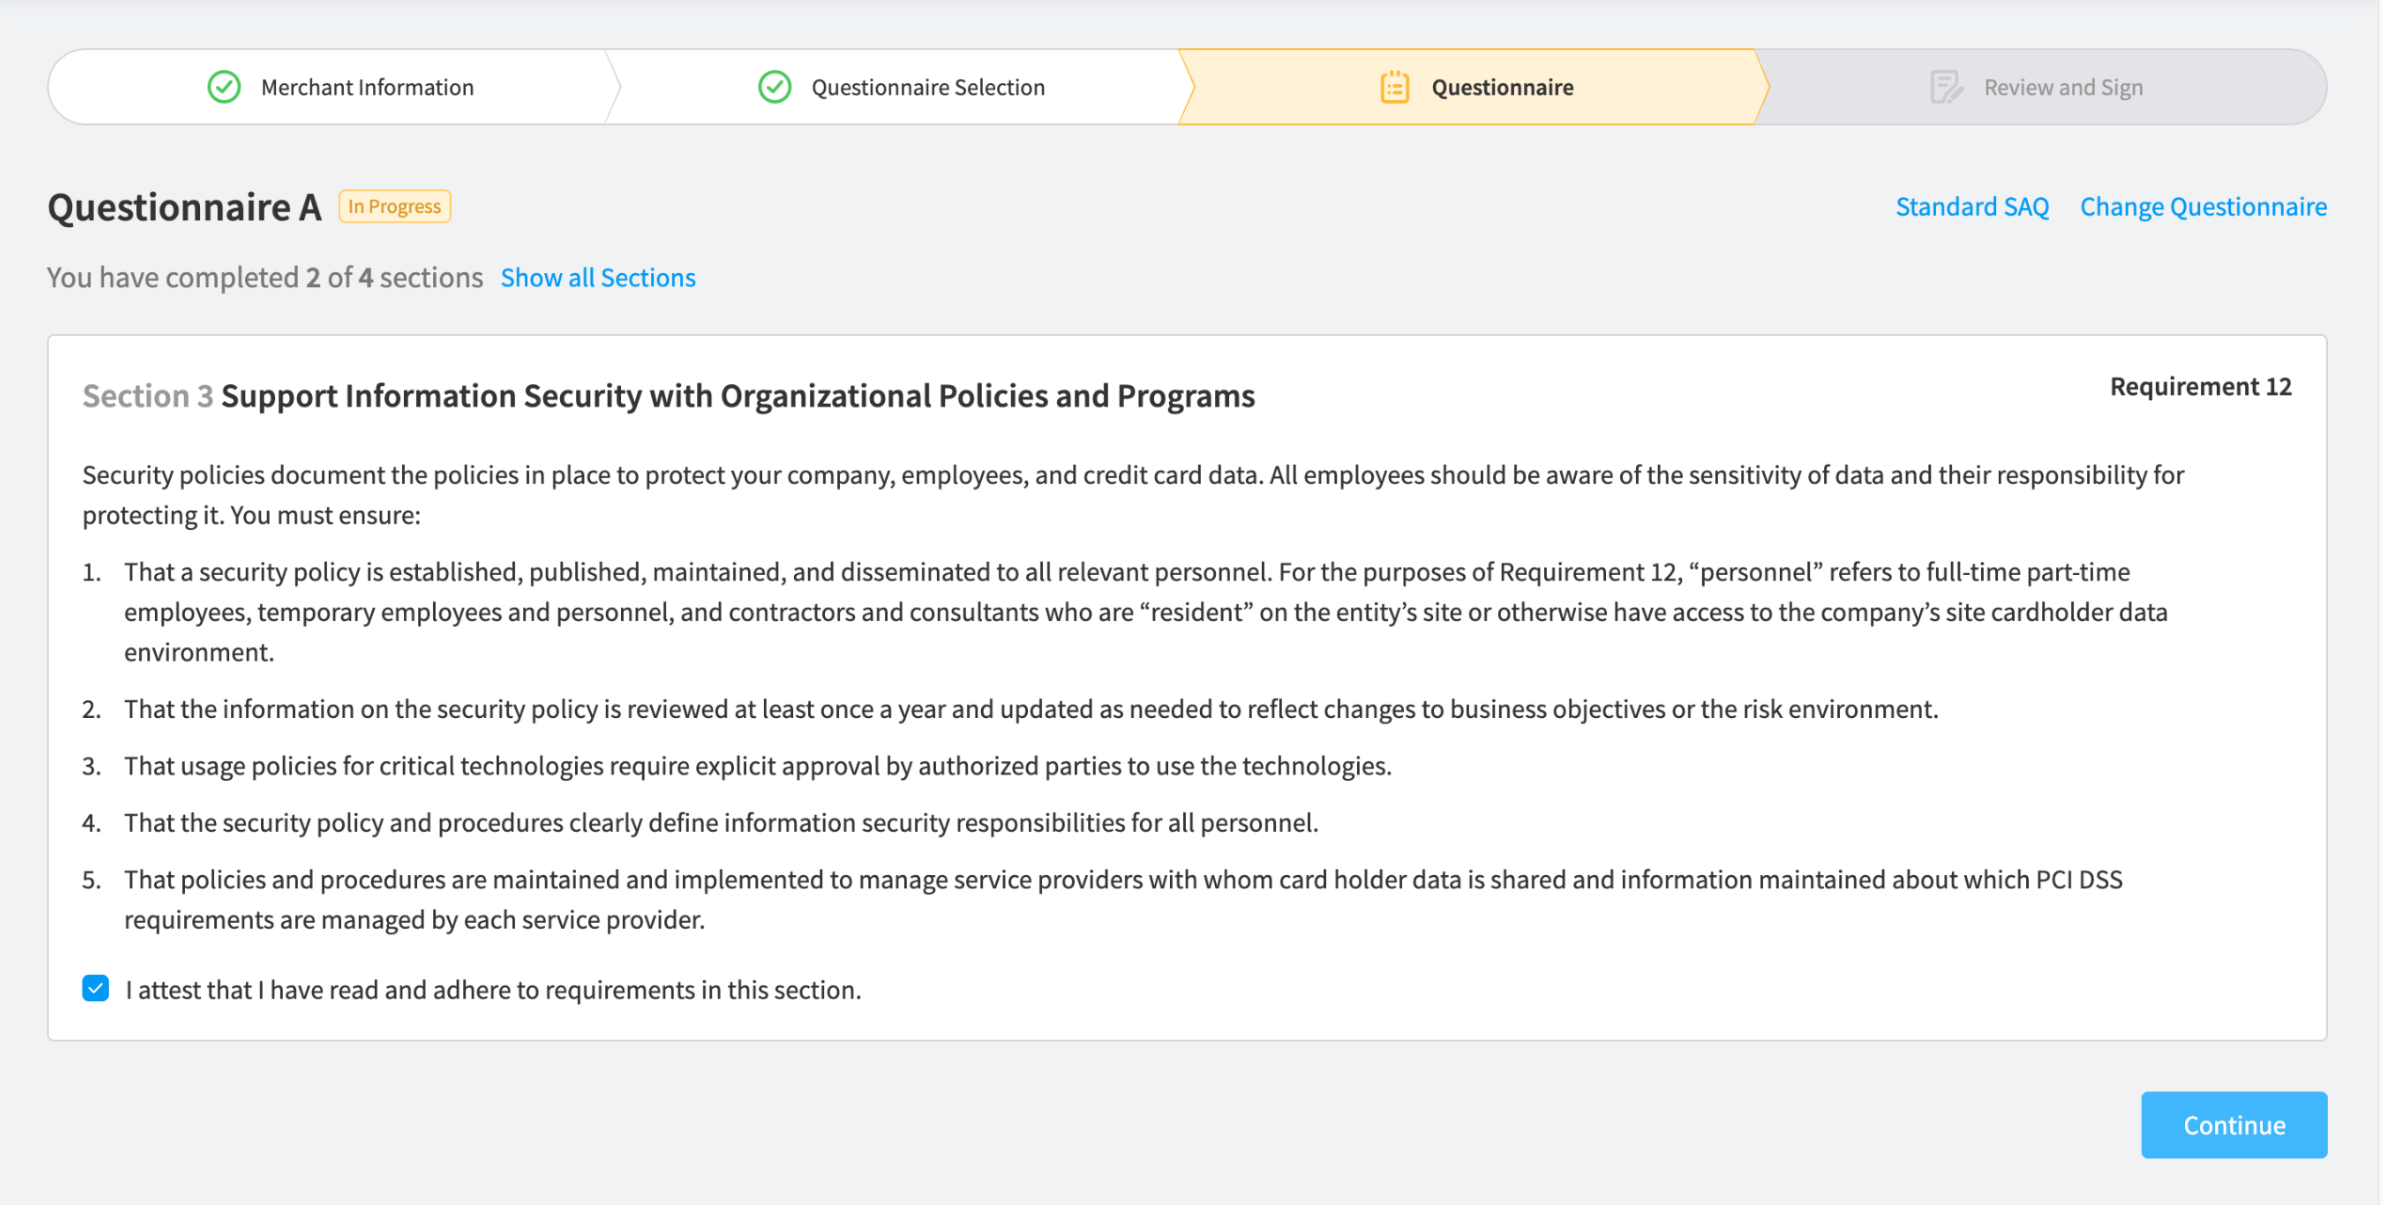This screenshot has width=2383, height=1205.
Task: Open the Questionnaire Selection step
Action: click(x=927, y=87)
